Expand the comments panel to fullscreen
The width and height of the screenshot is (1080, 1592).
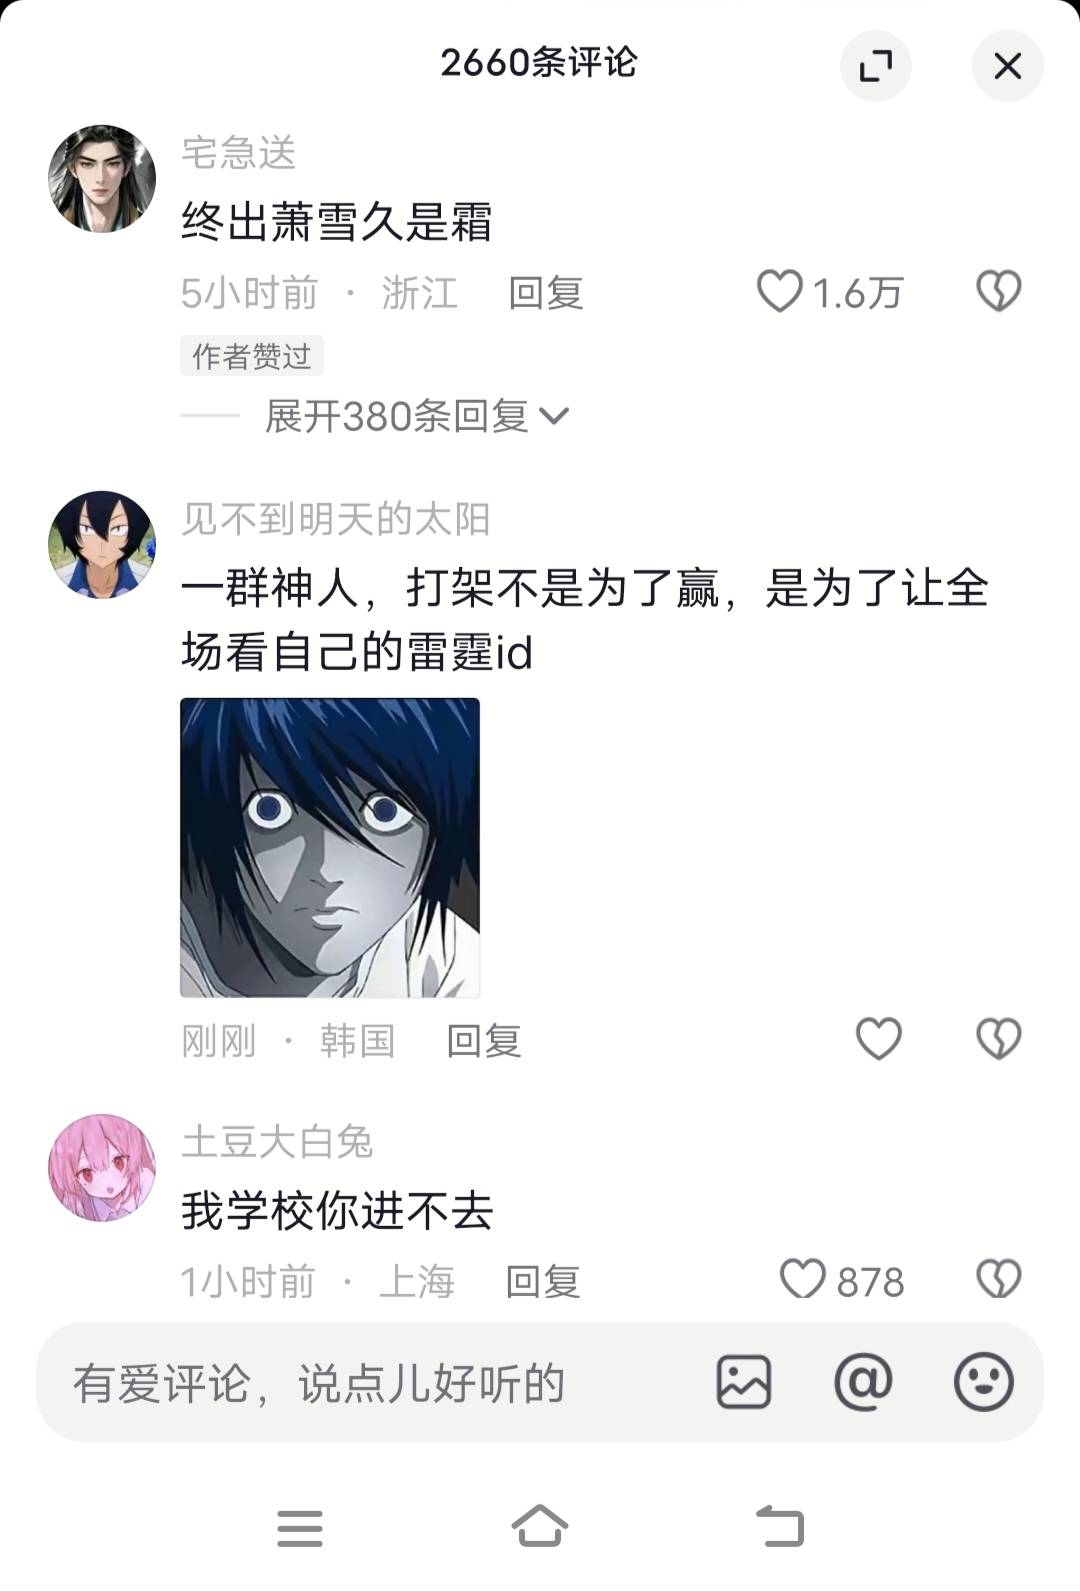click(876, 66)
